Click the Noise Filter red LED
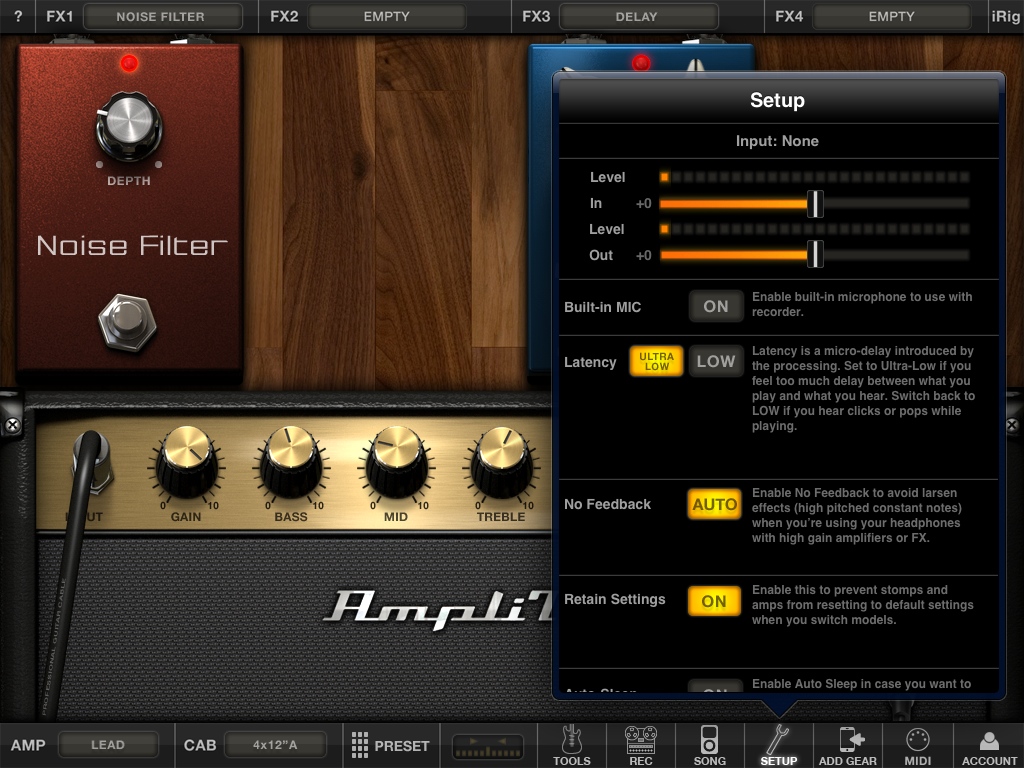Image resolution: width=1024 pixels, height=768 pixels. [x=129, y=63]
